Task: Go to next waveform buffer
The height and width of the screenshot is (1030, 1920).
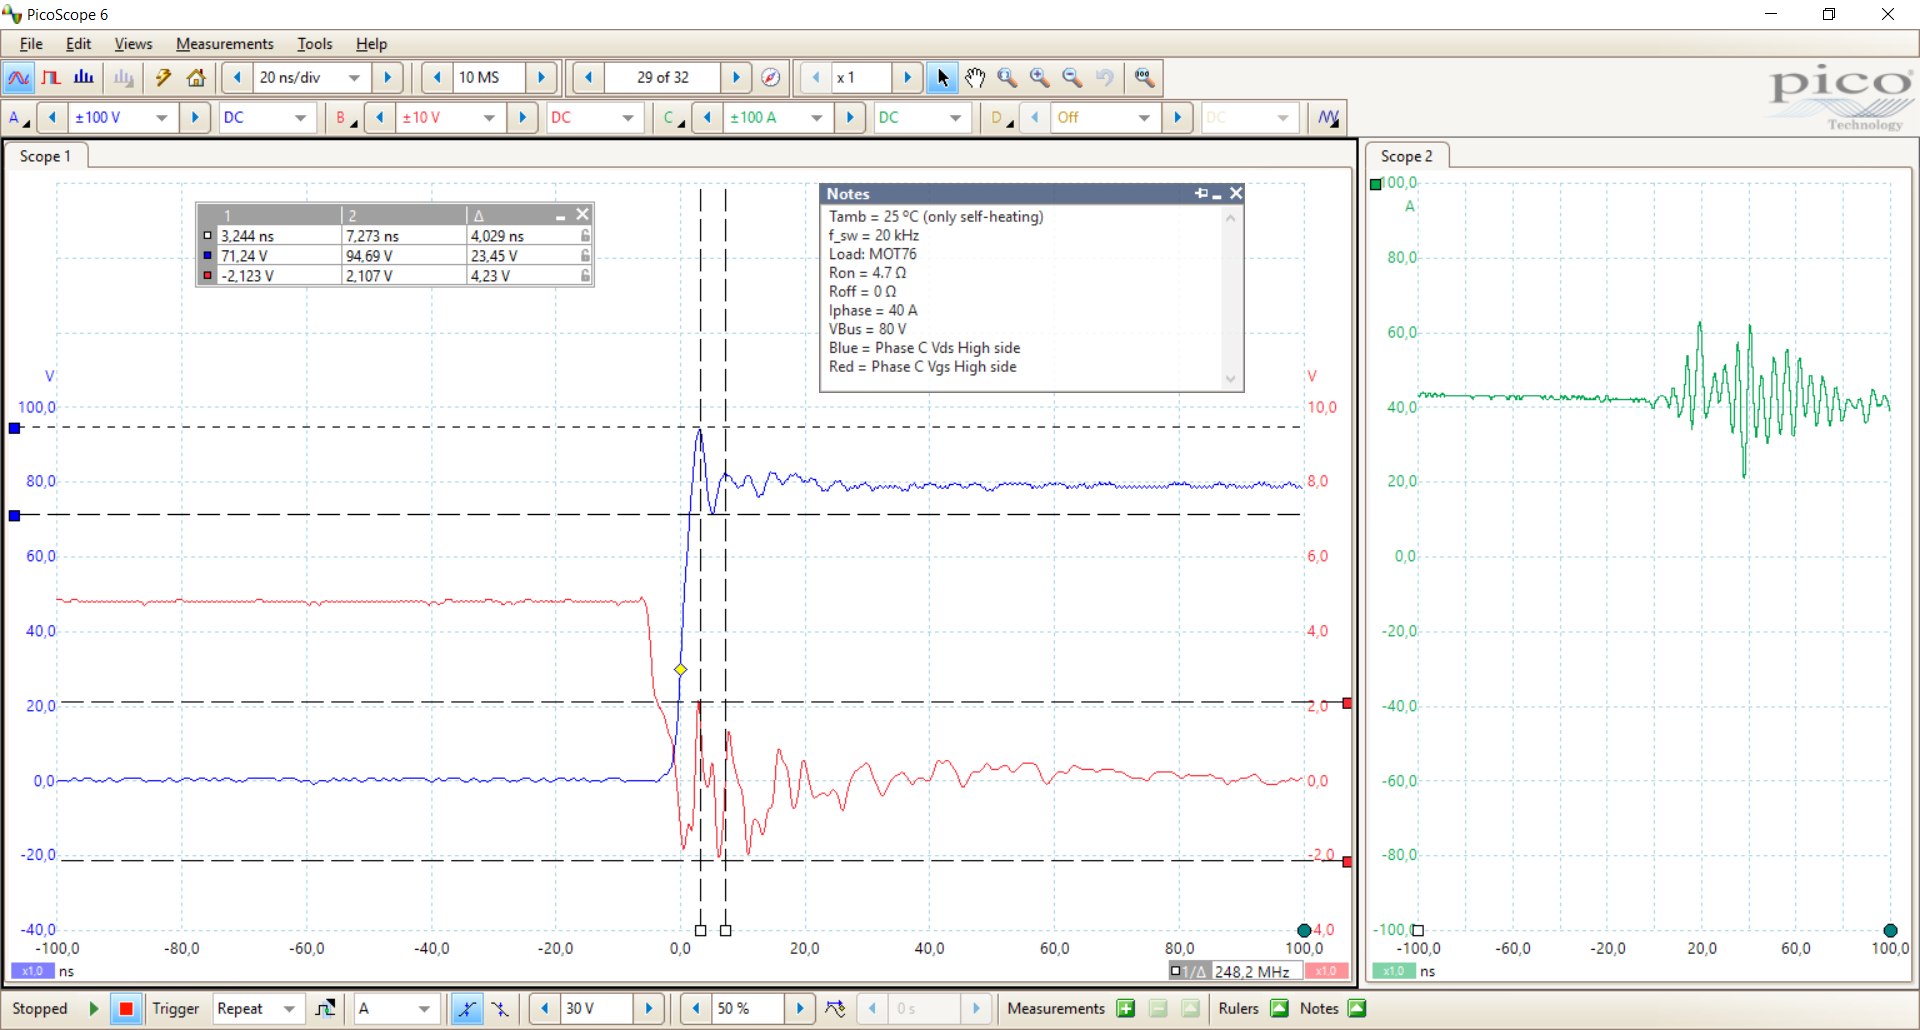Action: tap(736, 78)
